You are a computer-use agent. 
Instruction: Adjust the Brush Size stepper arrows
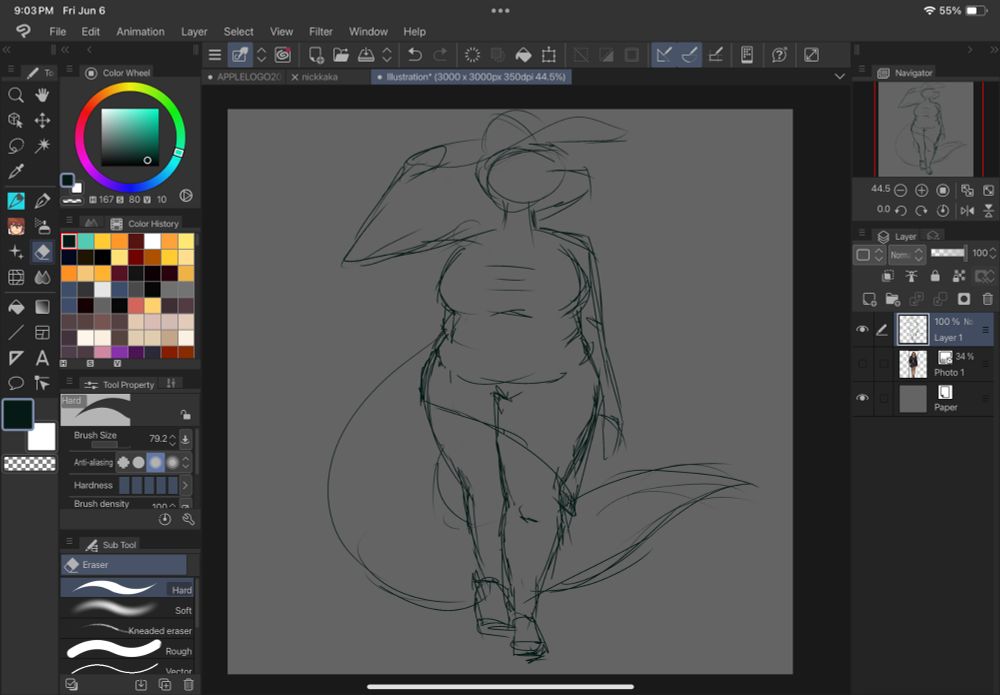point(172,439)
